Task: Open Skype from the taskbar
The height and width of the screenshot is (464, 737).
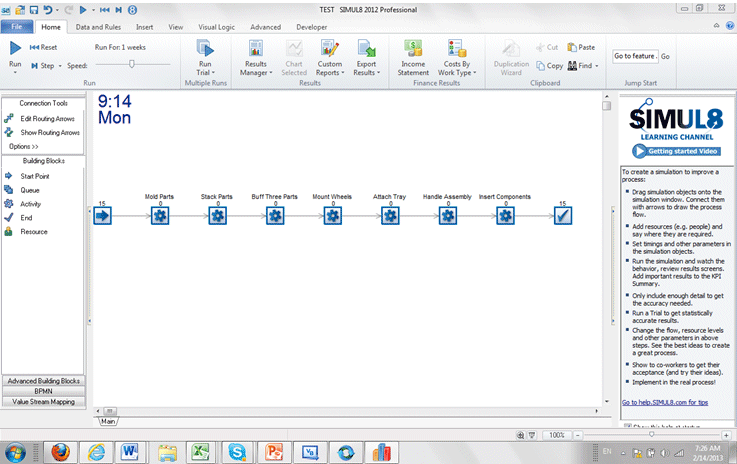Action: tap(237, 453)
